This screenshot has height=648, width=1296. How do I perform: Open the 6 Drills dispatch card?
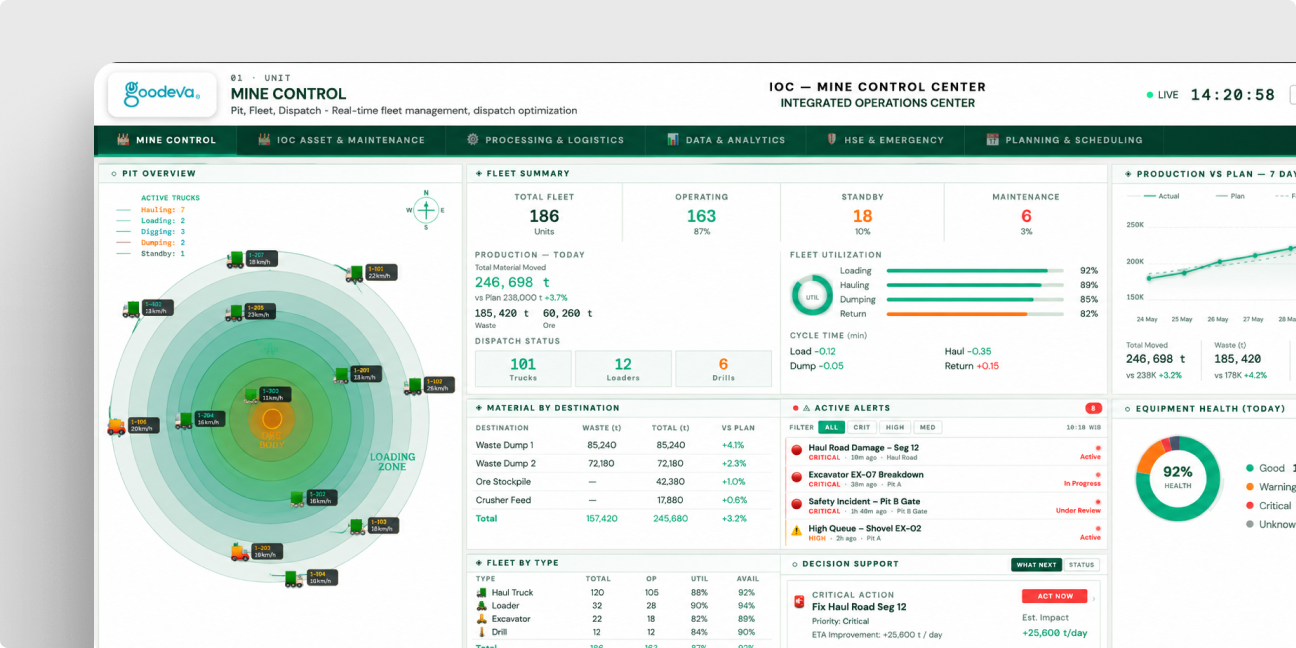click(723, 369)
